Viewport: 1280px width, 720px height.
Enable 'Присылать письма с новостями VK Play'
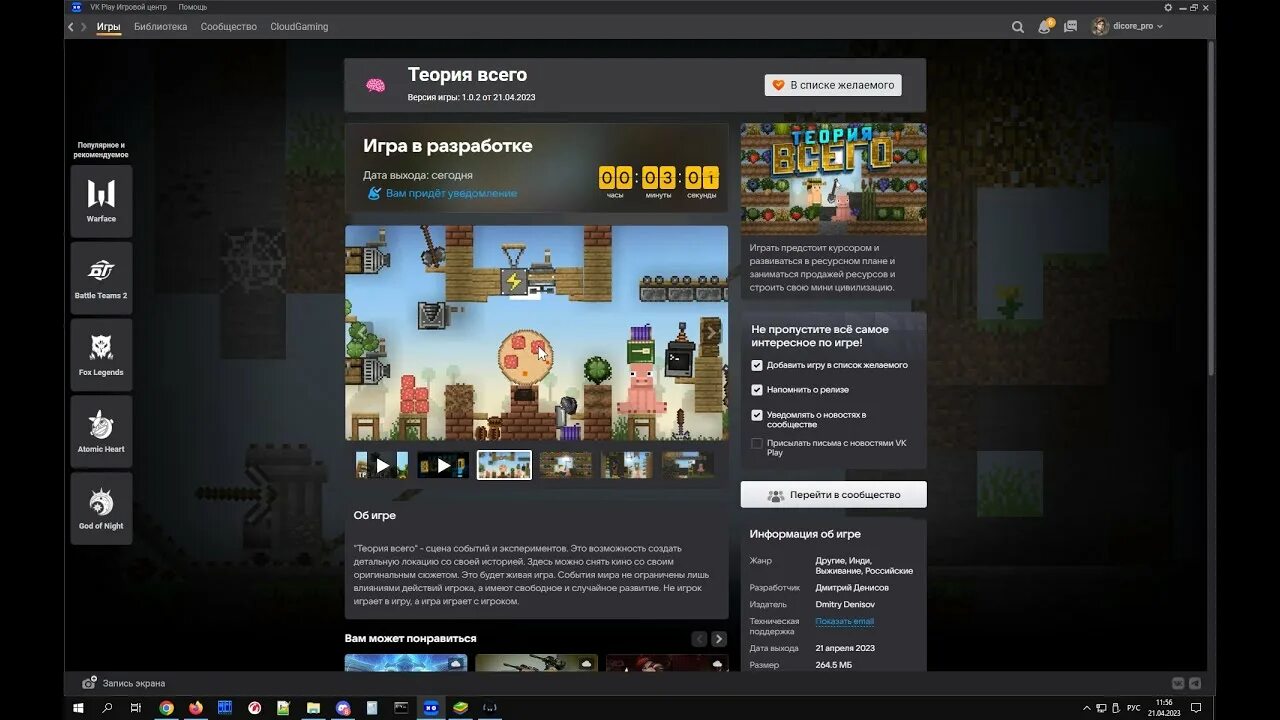click(x=757, y=443)
